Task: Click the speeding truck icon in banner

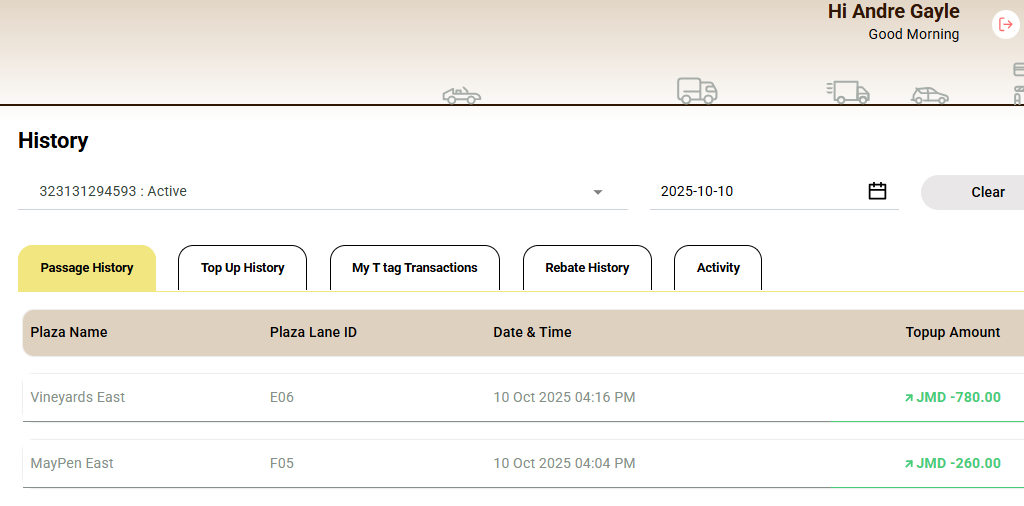Action: pos(848,93)
